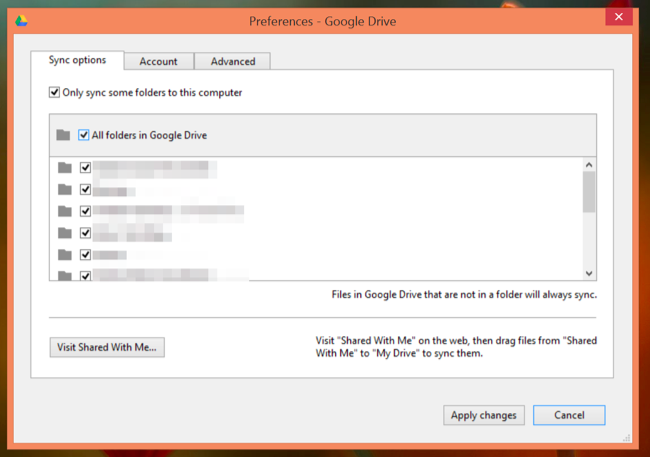Cancel the Preferences dialog
650x457 pixels.
pos(568,415)
